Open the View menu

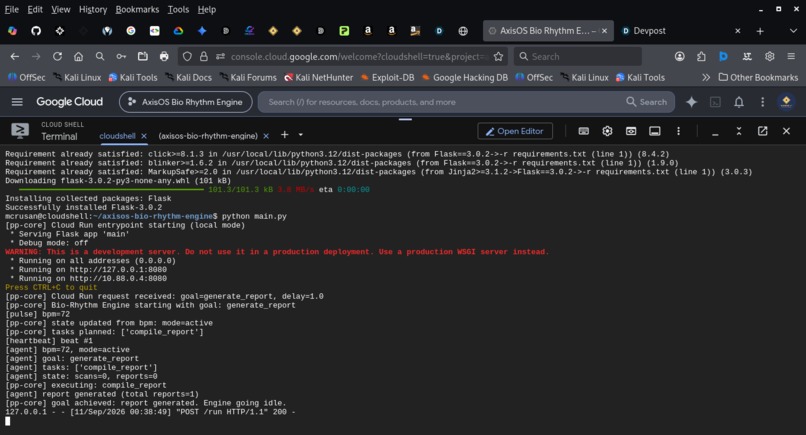pos(61,9)
